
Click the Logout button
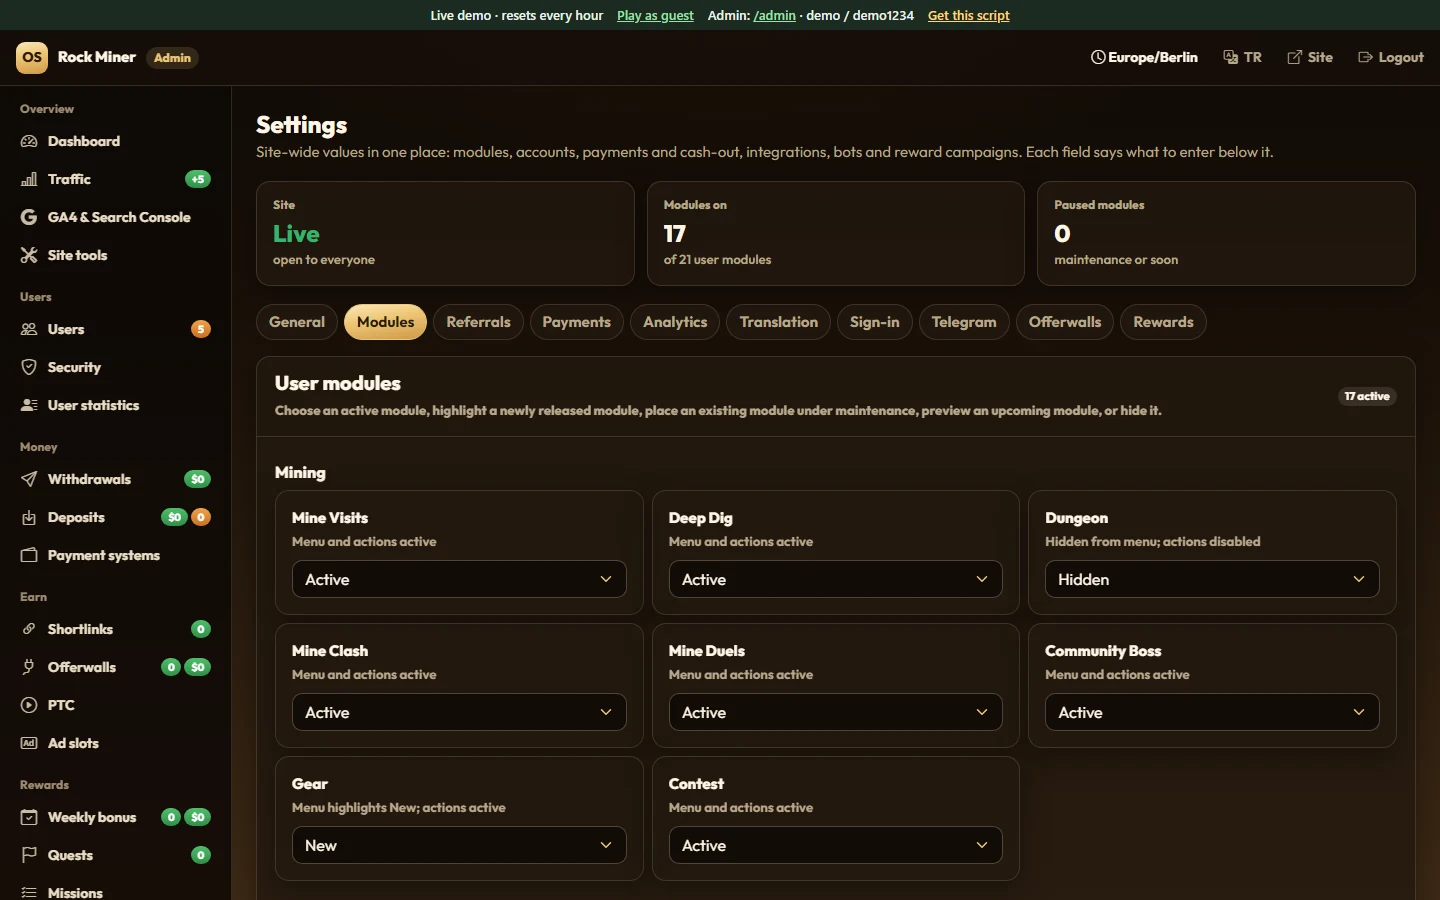point(1390,57)
